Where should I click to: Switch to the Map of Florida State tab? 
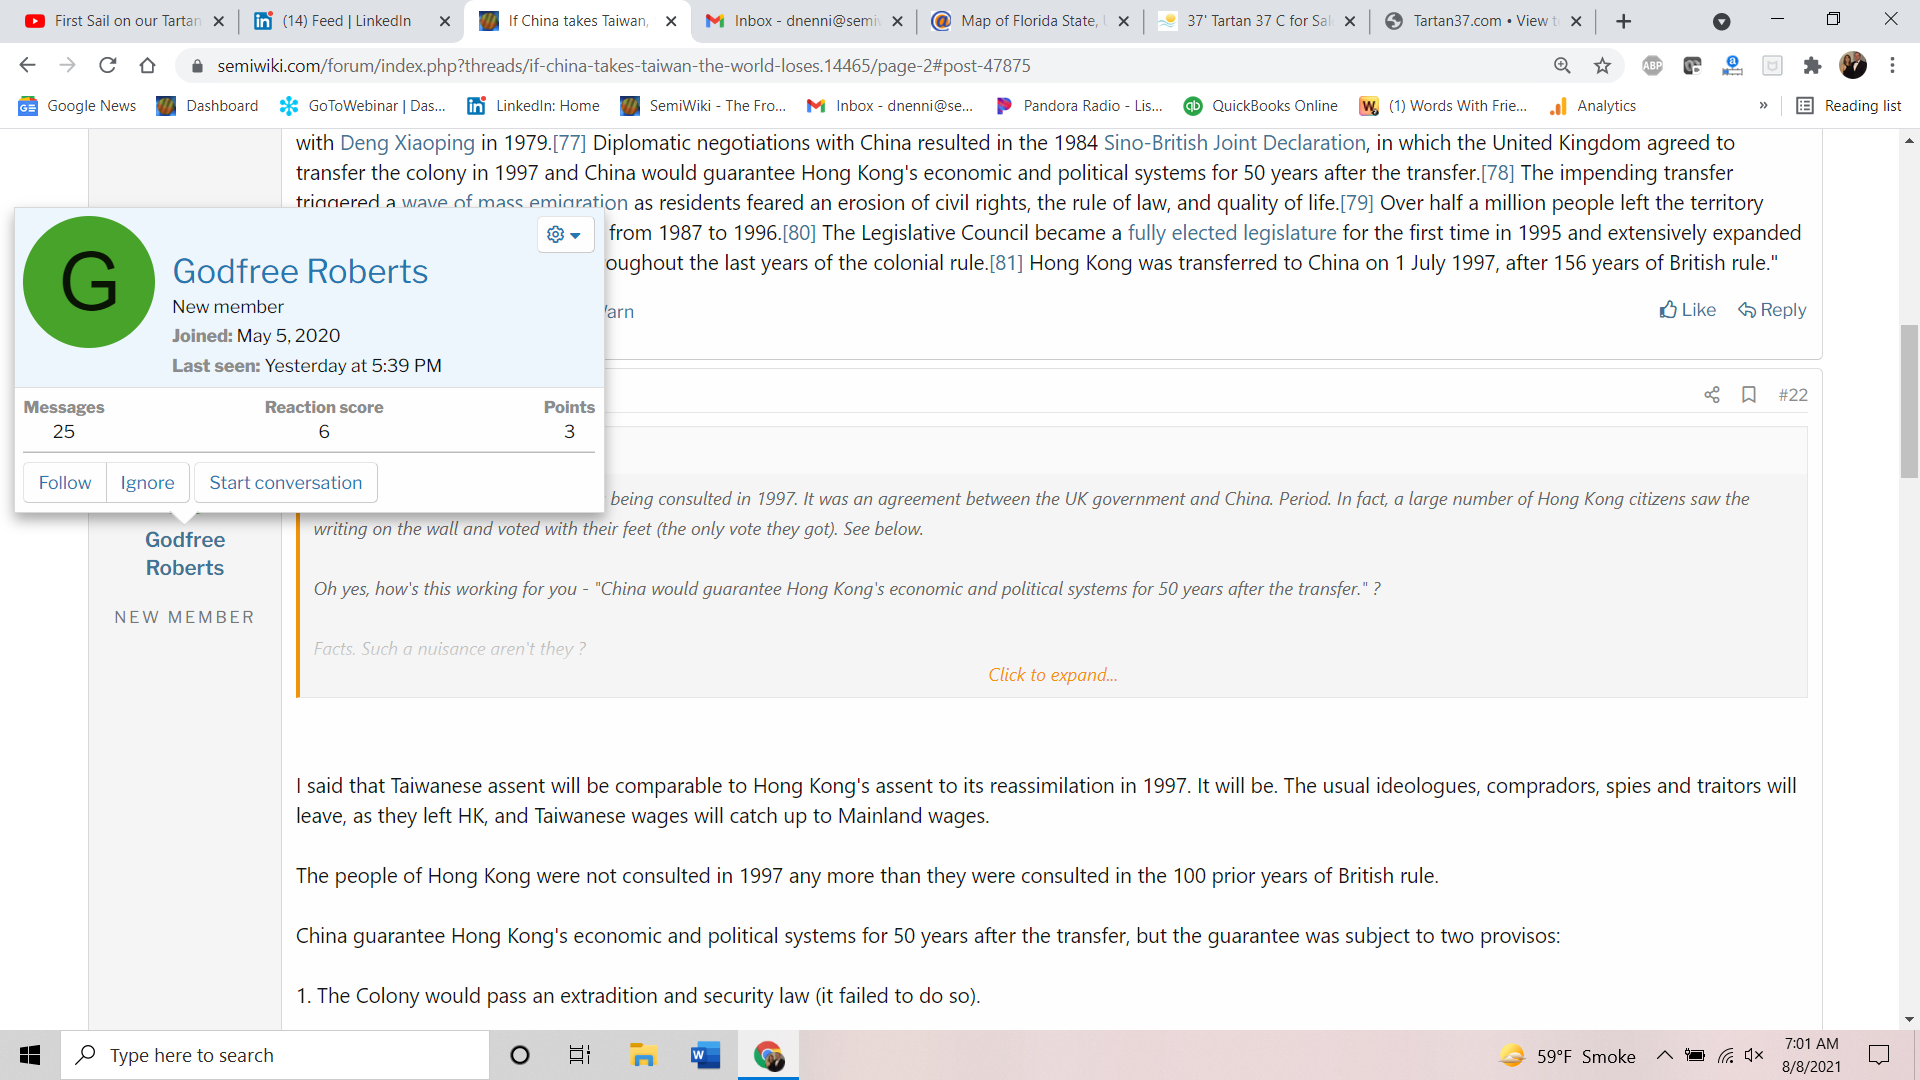point(1028,21)
